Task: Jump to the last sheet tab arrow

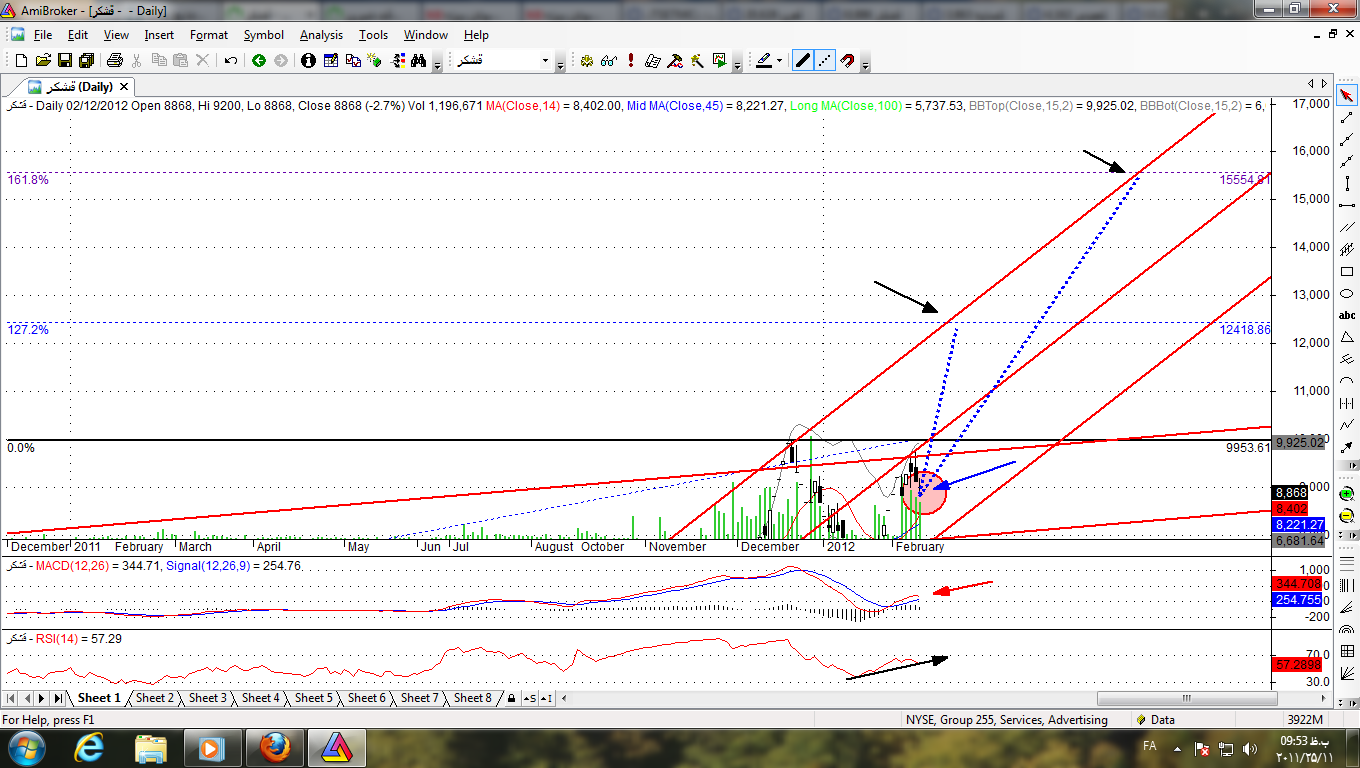Action: [58, 698]
